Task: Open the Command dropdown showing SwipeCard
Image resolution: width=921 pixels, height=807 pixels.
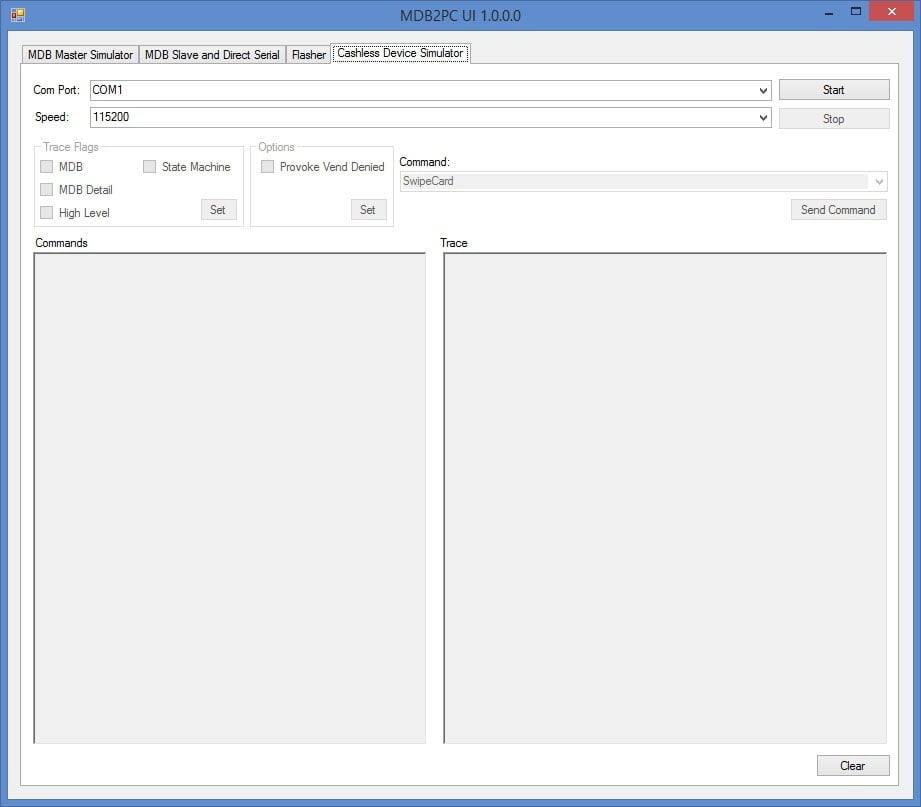Action: pyautogui.click(x=879, y=181)
